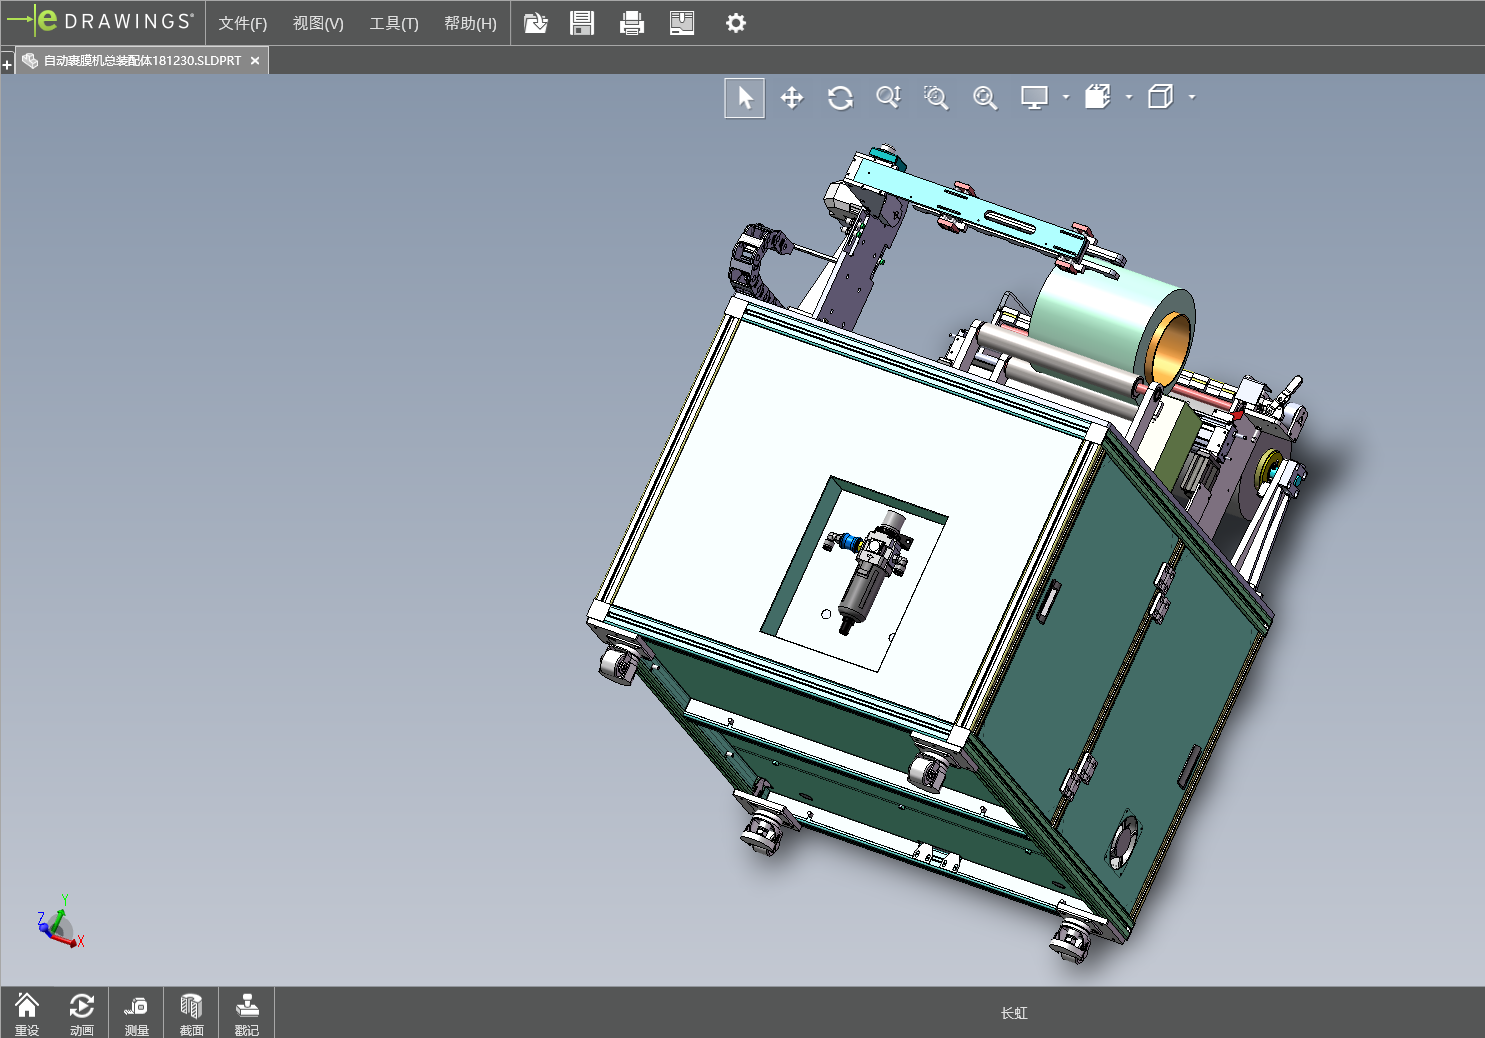This screenshot has height=1038, width=1485.
Task: Expand the display monitor options dropdown arrow
Action: [x=1066, y=98]
